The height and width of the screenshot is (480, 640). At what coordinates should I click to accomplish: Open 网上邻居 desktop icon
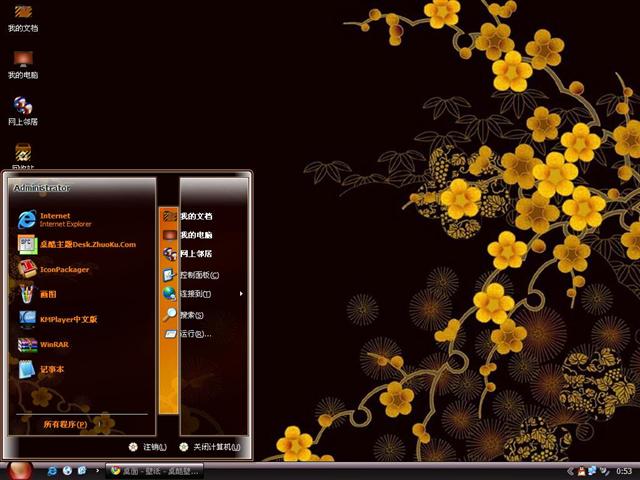pyautogui.click(x=22, y=110)
